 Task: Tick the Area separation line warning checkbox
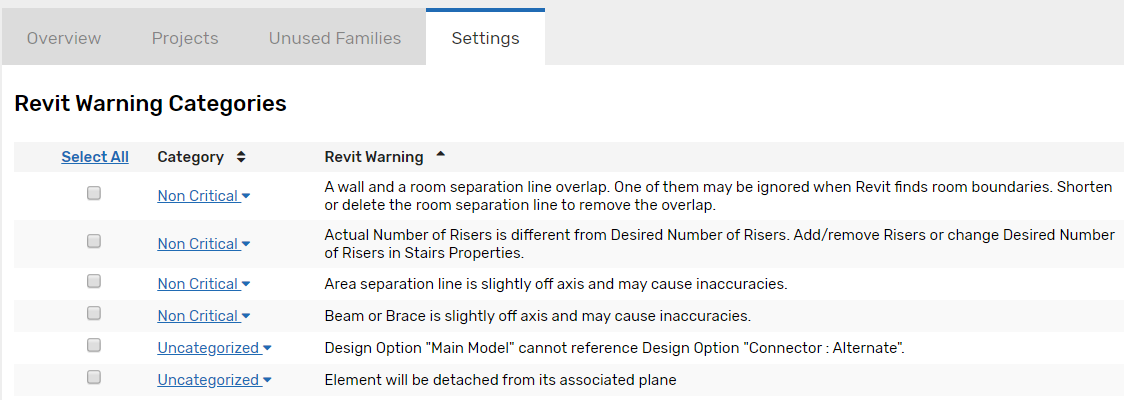pyautogui.click(x=94, y=281)
